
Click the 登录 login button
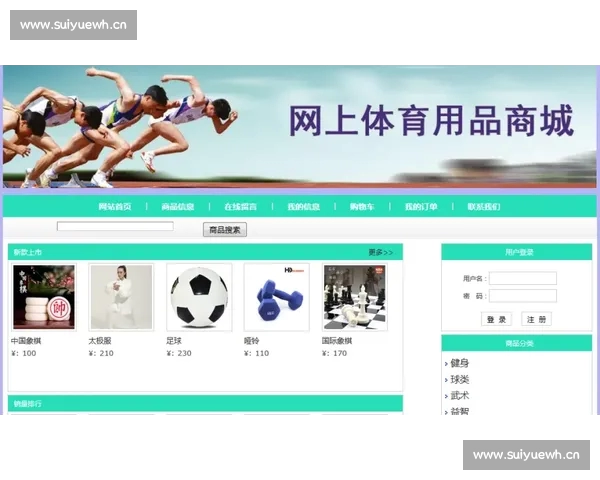coord(496,319)
